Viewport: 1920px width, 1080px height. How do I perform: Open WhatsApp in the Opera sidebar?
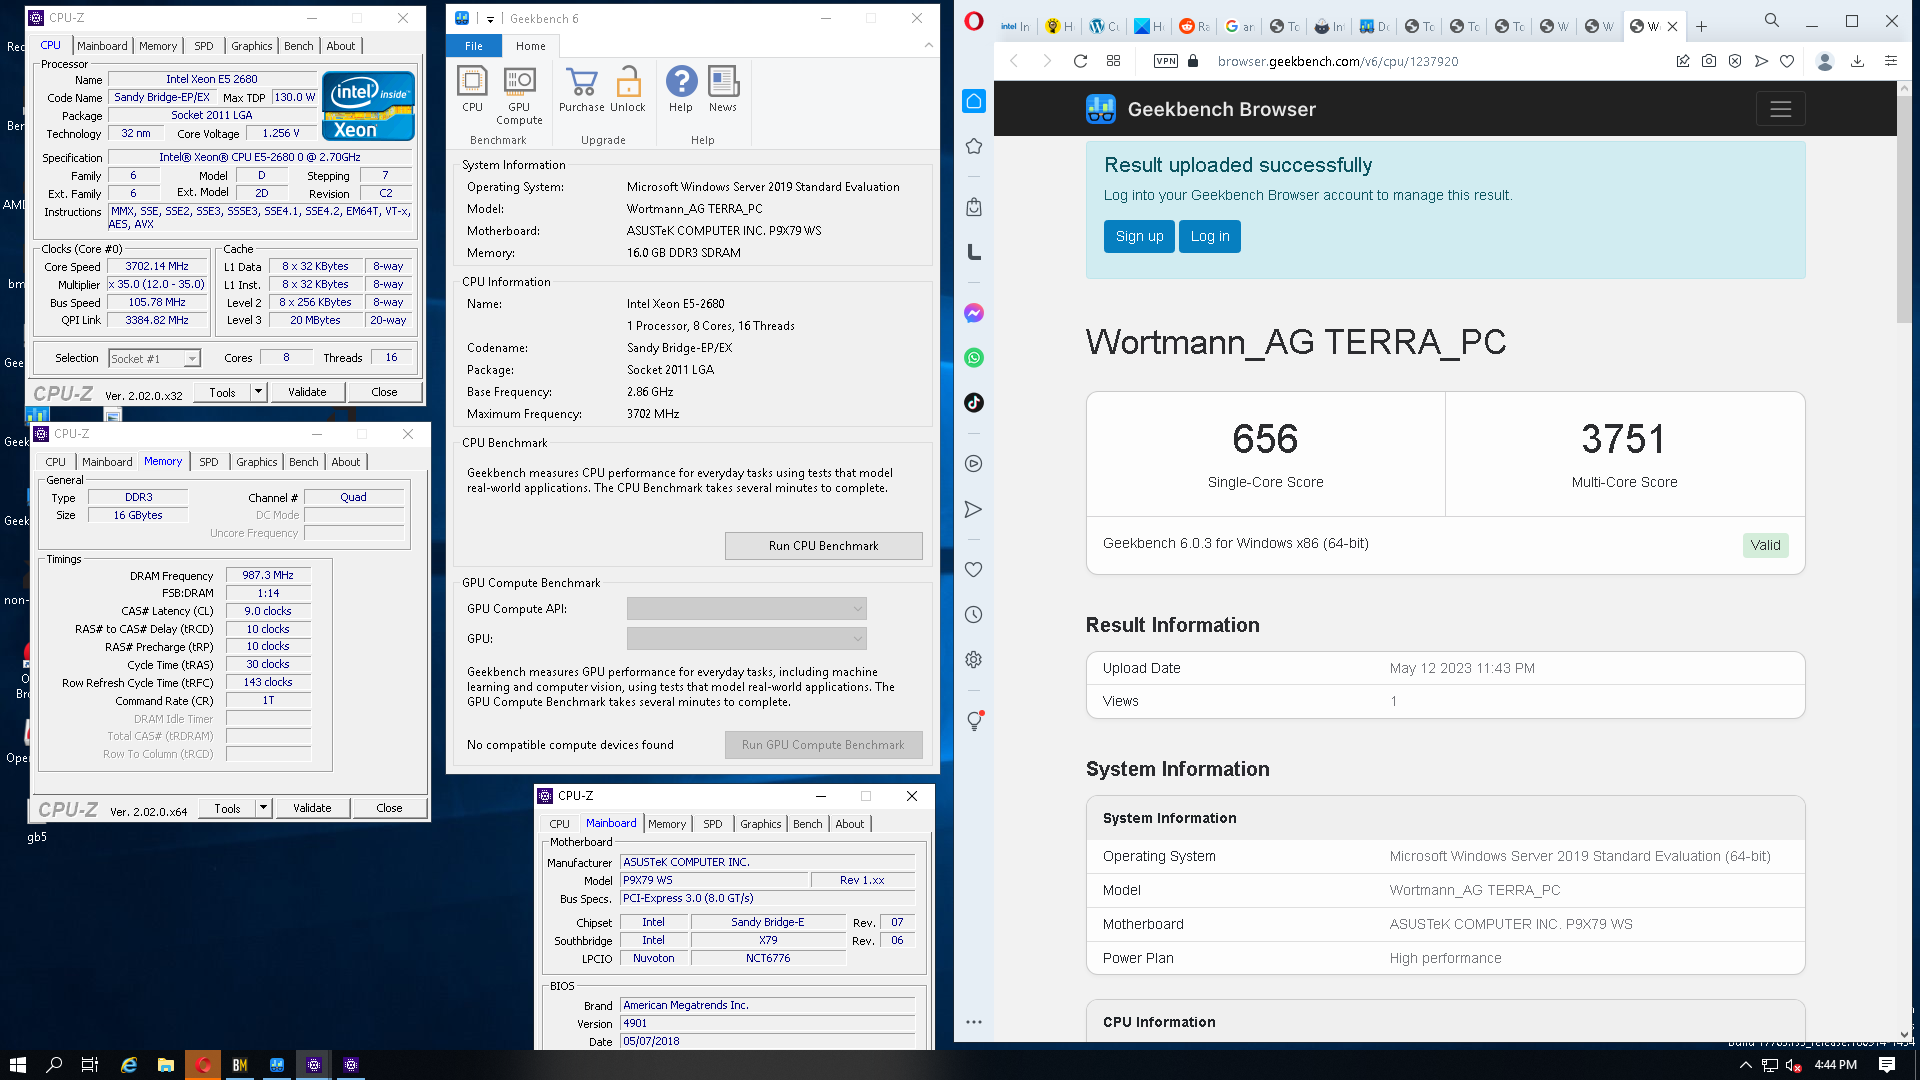[974, 358]
